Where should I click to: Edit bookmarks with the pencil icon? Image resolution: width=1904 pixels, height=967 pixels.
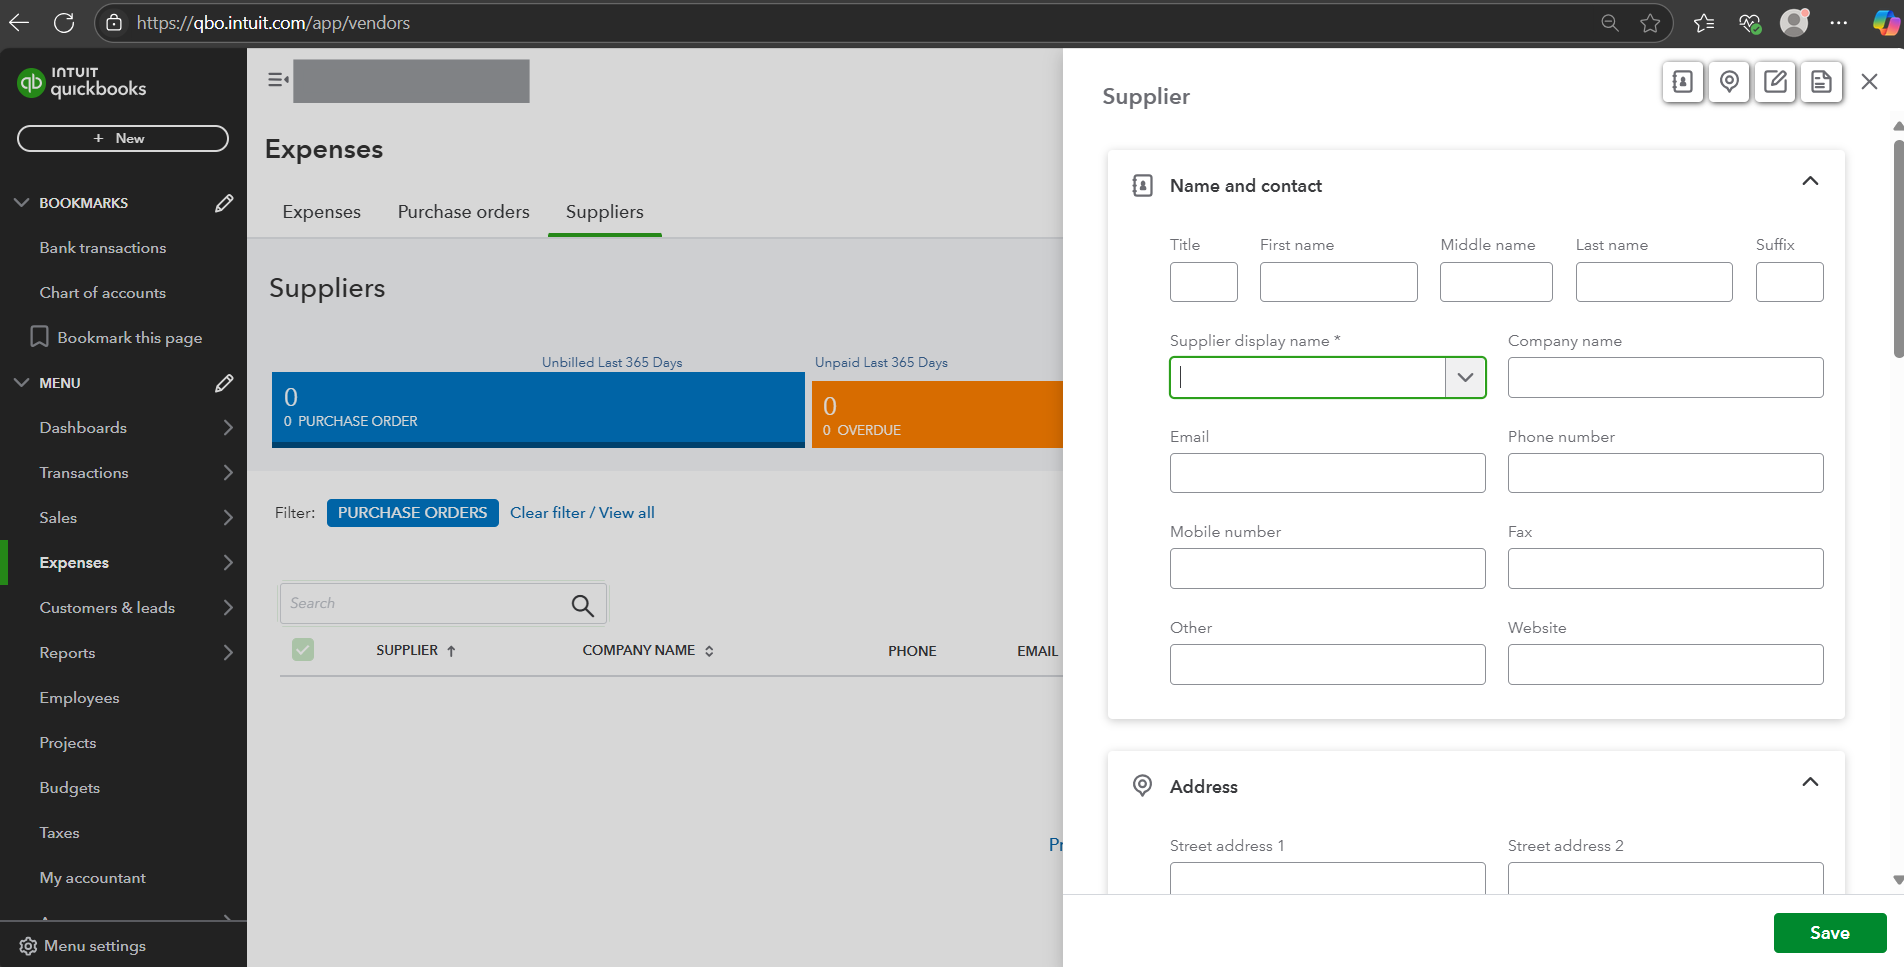[x=224, y=203]
